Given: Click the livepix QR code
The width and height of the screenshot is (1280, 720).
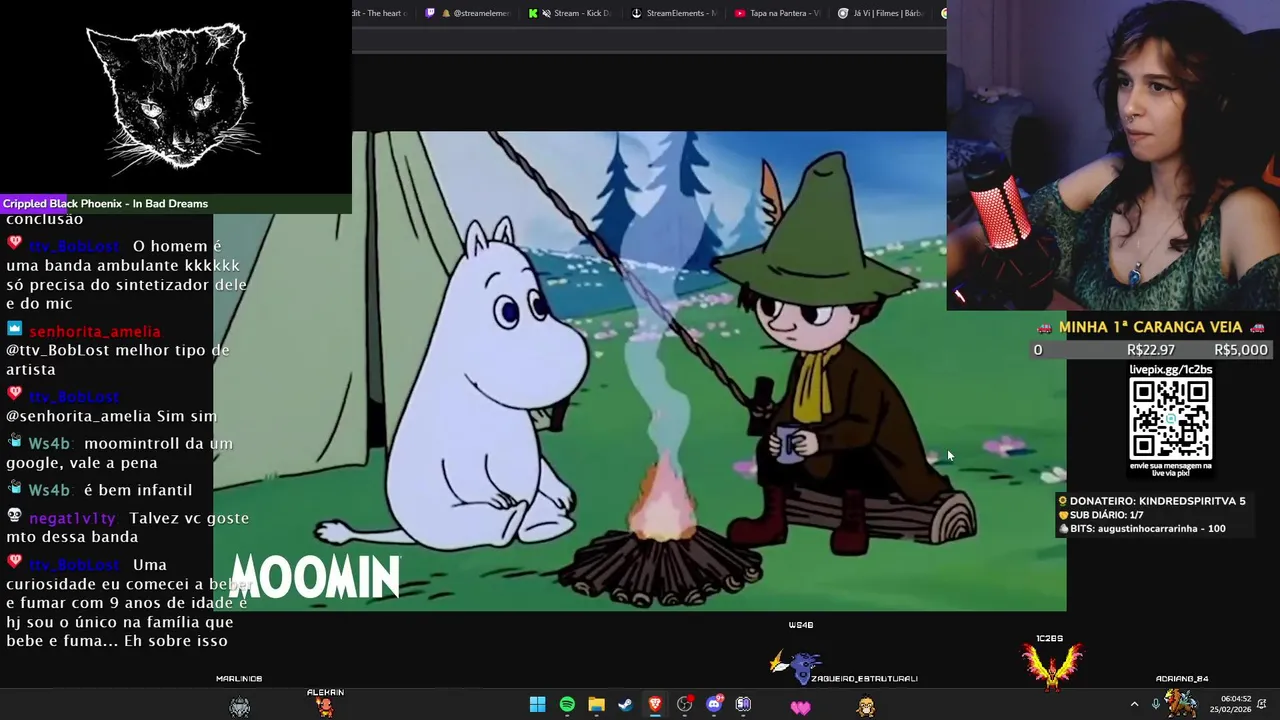Looking at the screenshot, I should point(1170,419).
